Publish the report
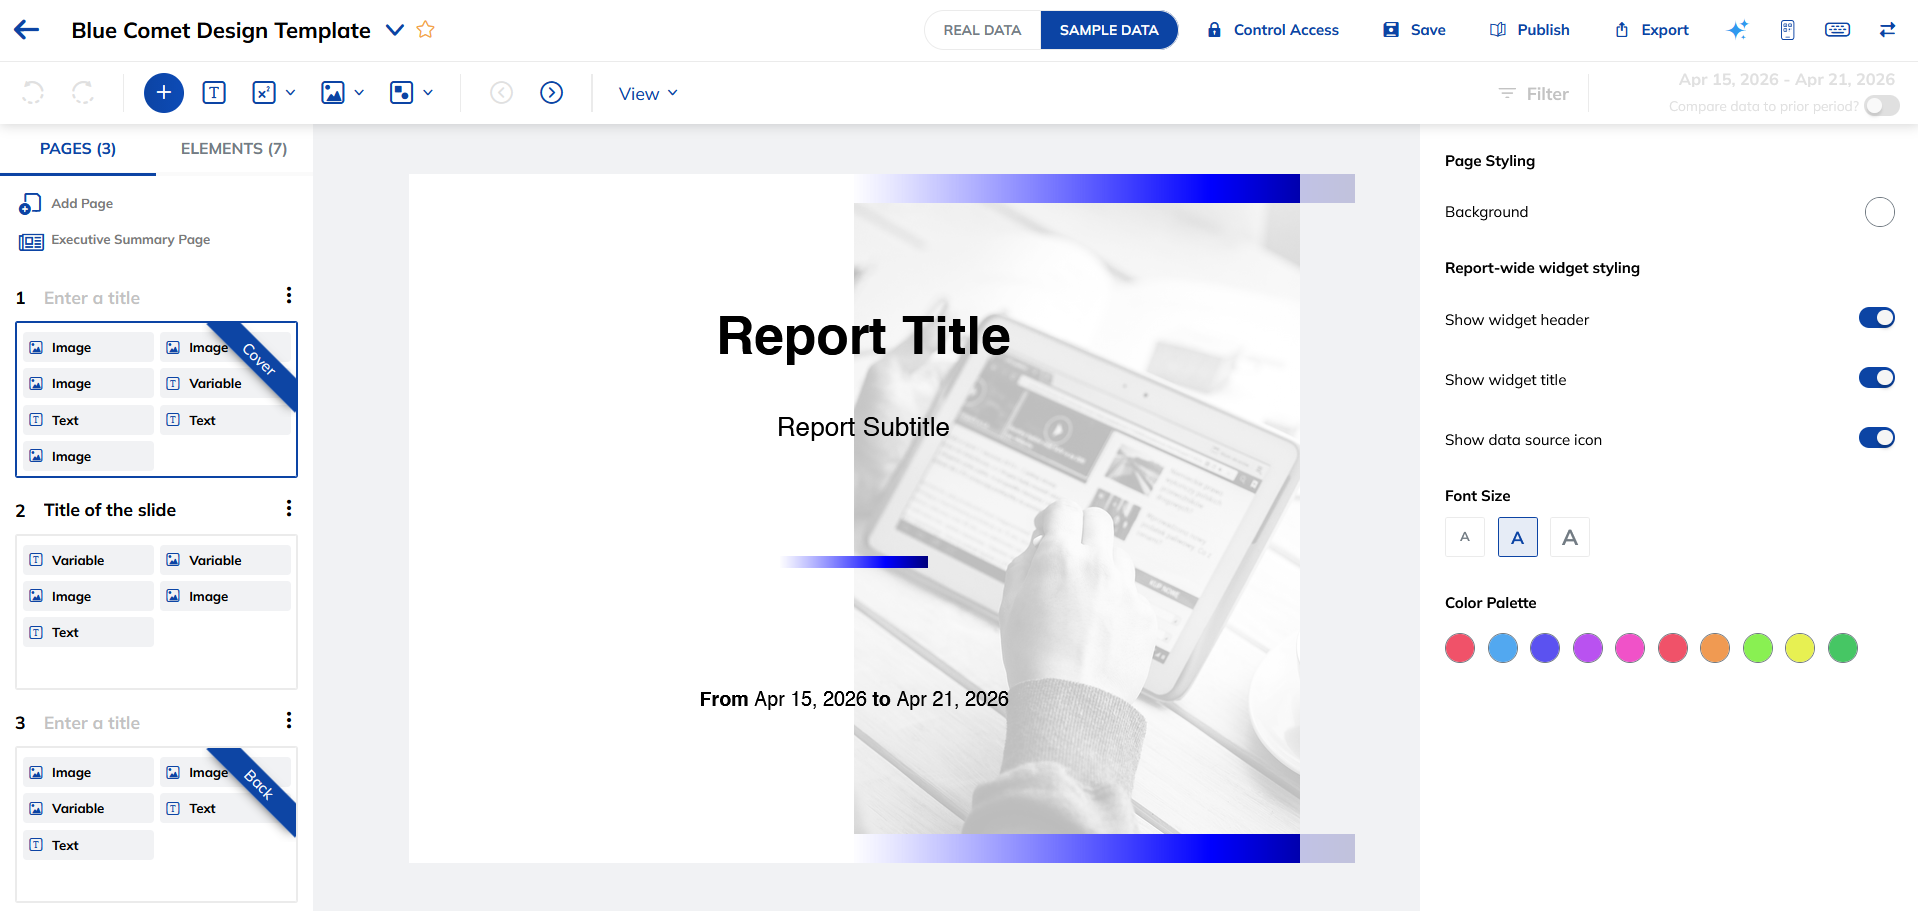Screen dimensions: 1918x911 (x=1530, y=30)
